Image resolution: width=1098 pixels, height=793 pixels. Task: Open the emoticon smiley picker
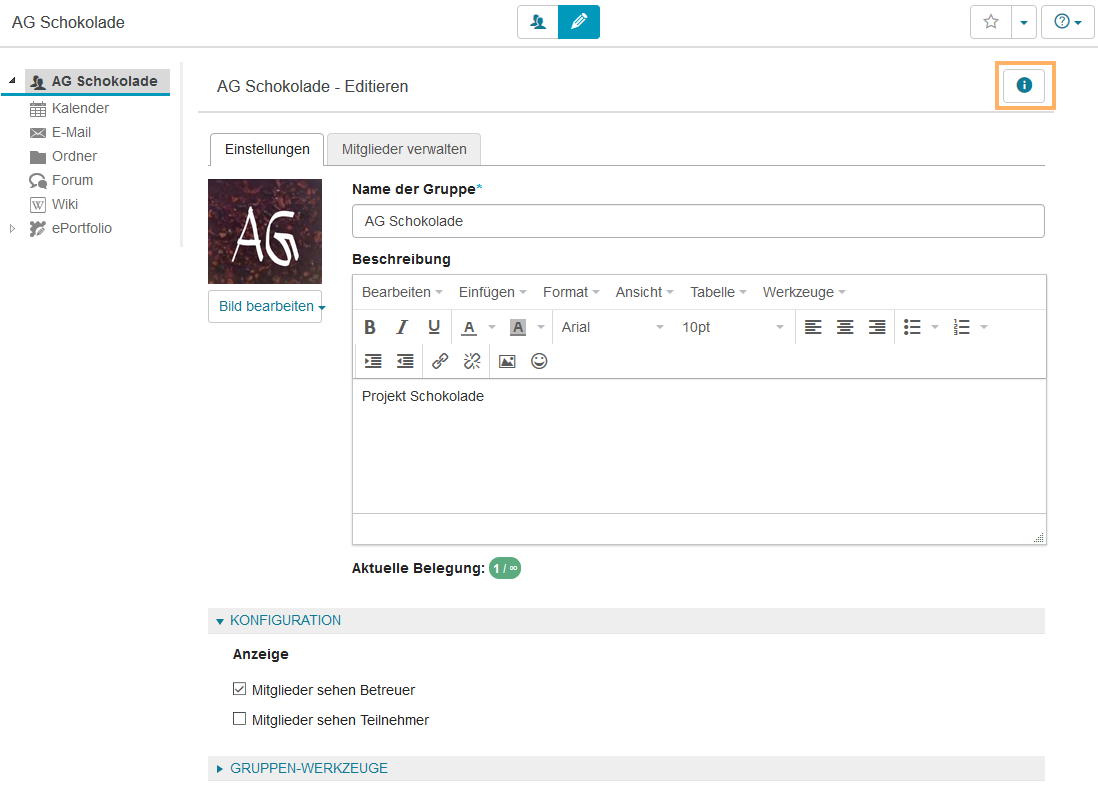pyautogui.click(x=539, y=361)
